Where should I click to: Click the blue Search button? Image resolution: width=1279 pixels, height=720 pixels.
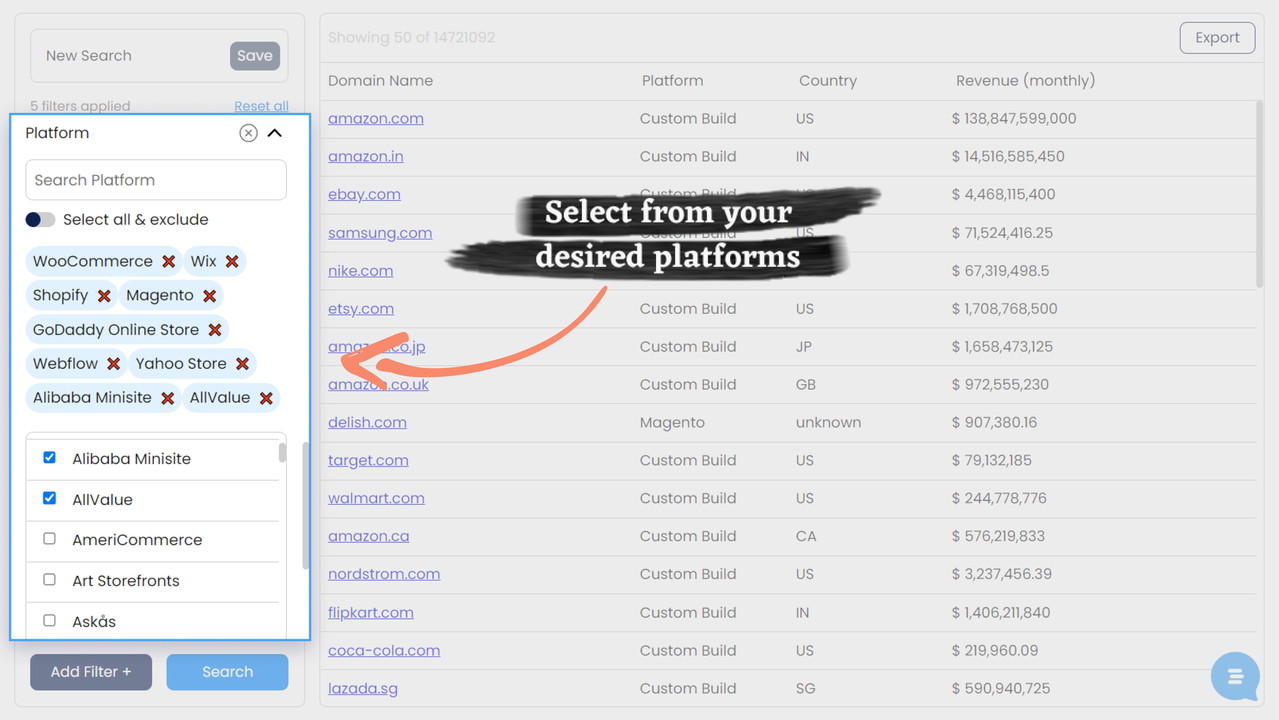(x=227, y=672)
